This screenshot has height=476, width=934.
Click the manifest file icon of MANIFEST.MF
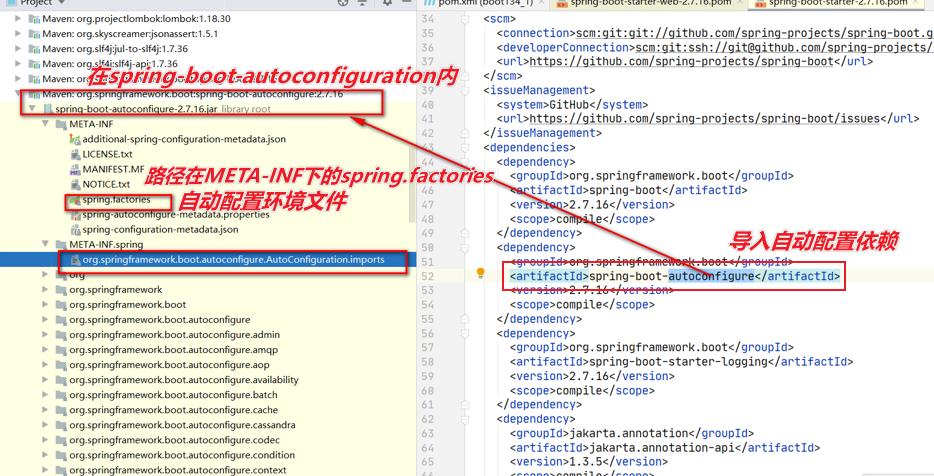[x=75, y=169]
